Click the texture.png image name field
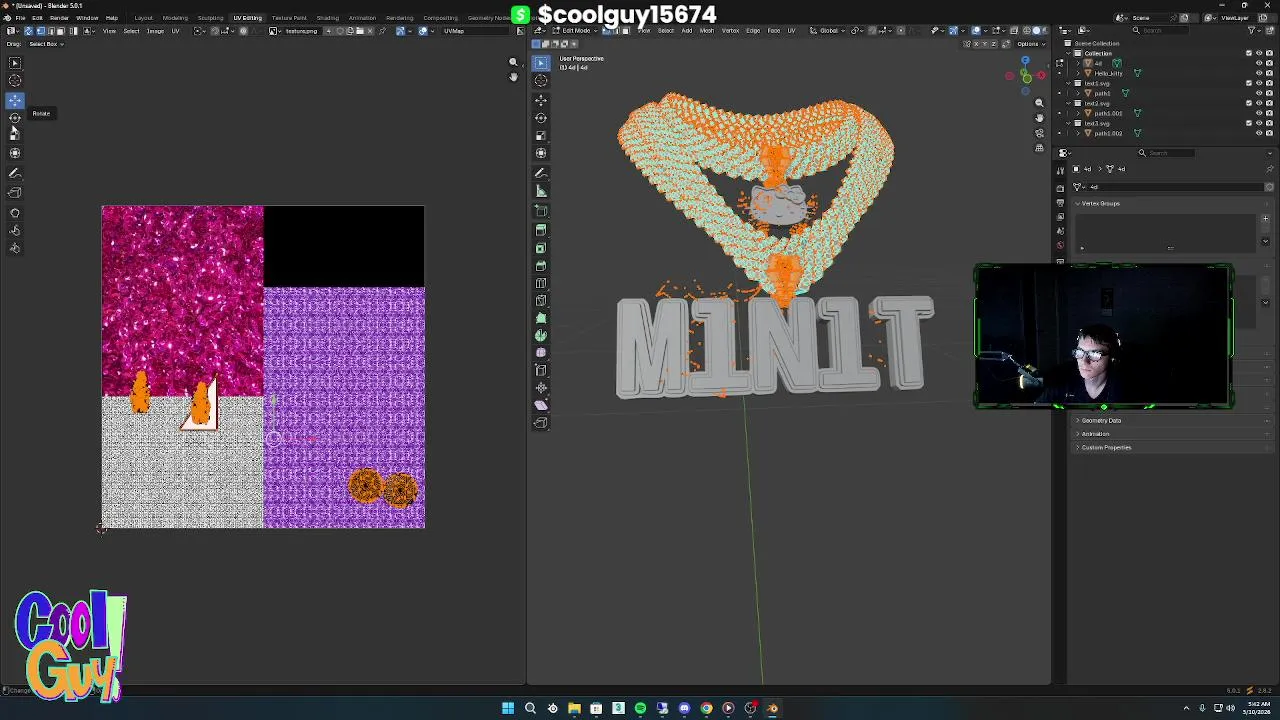 tap(302, 31)
